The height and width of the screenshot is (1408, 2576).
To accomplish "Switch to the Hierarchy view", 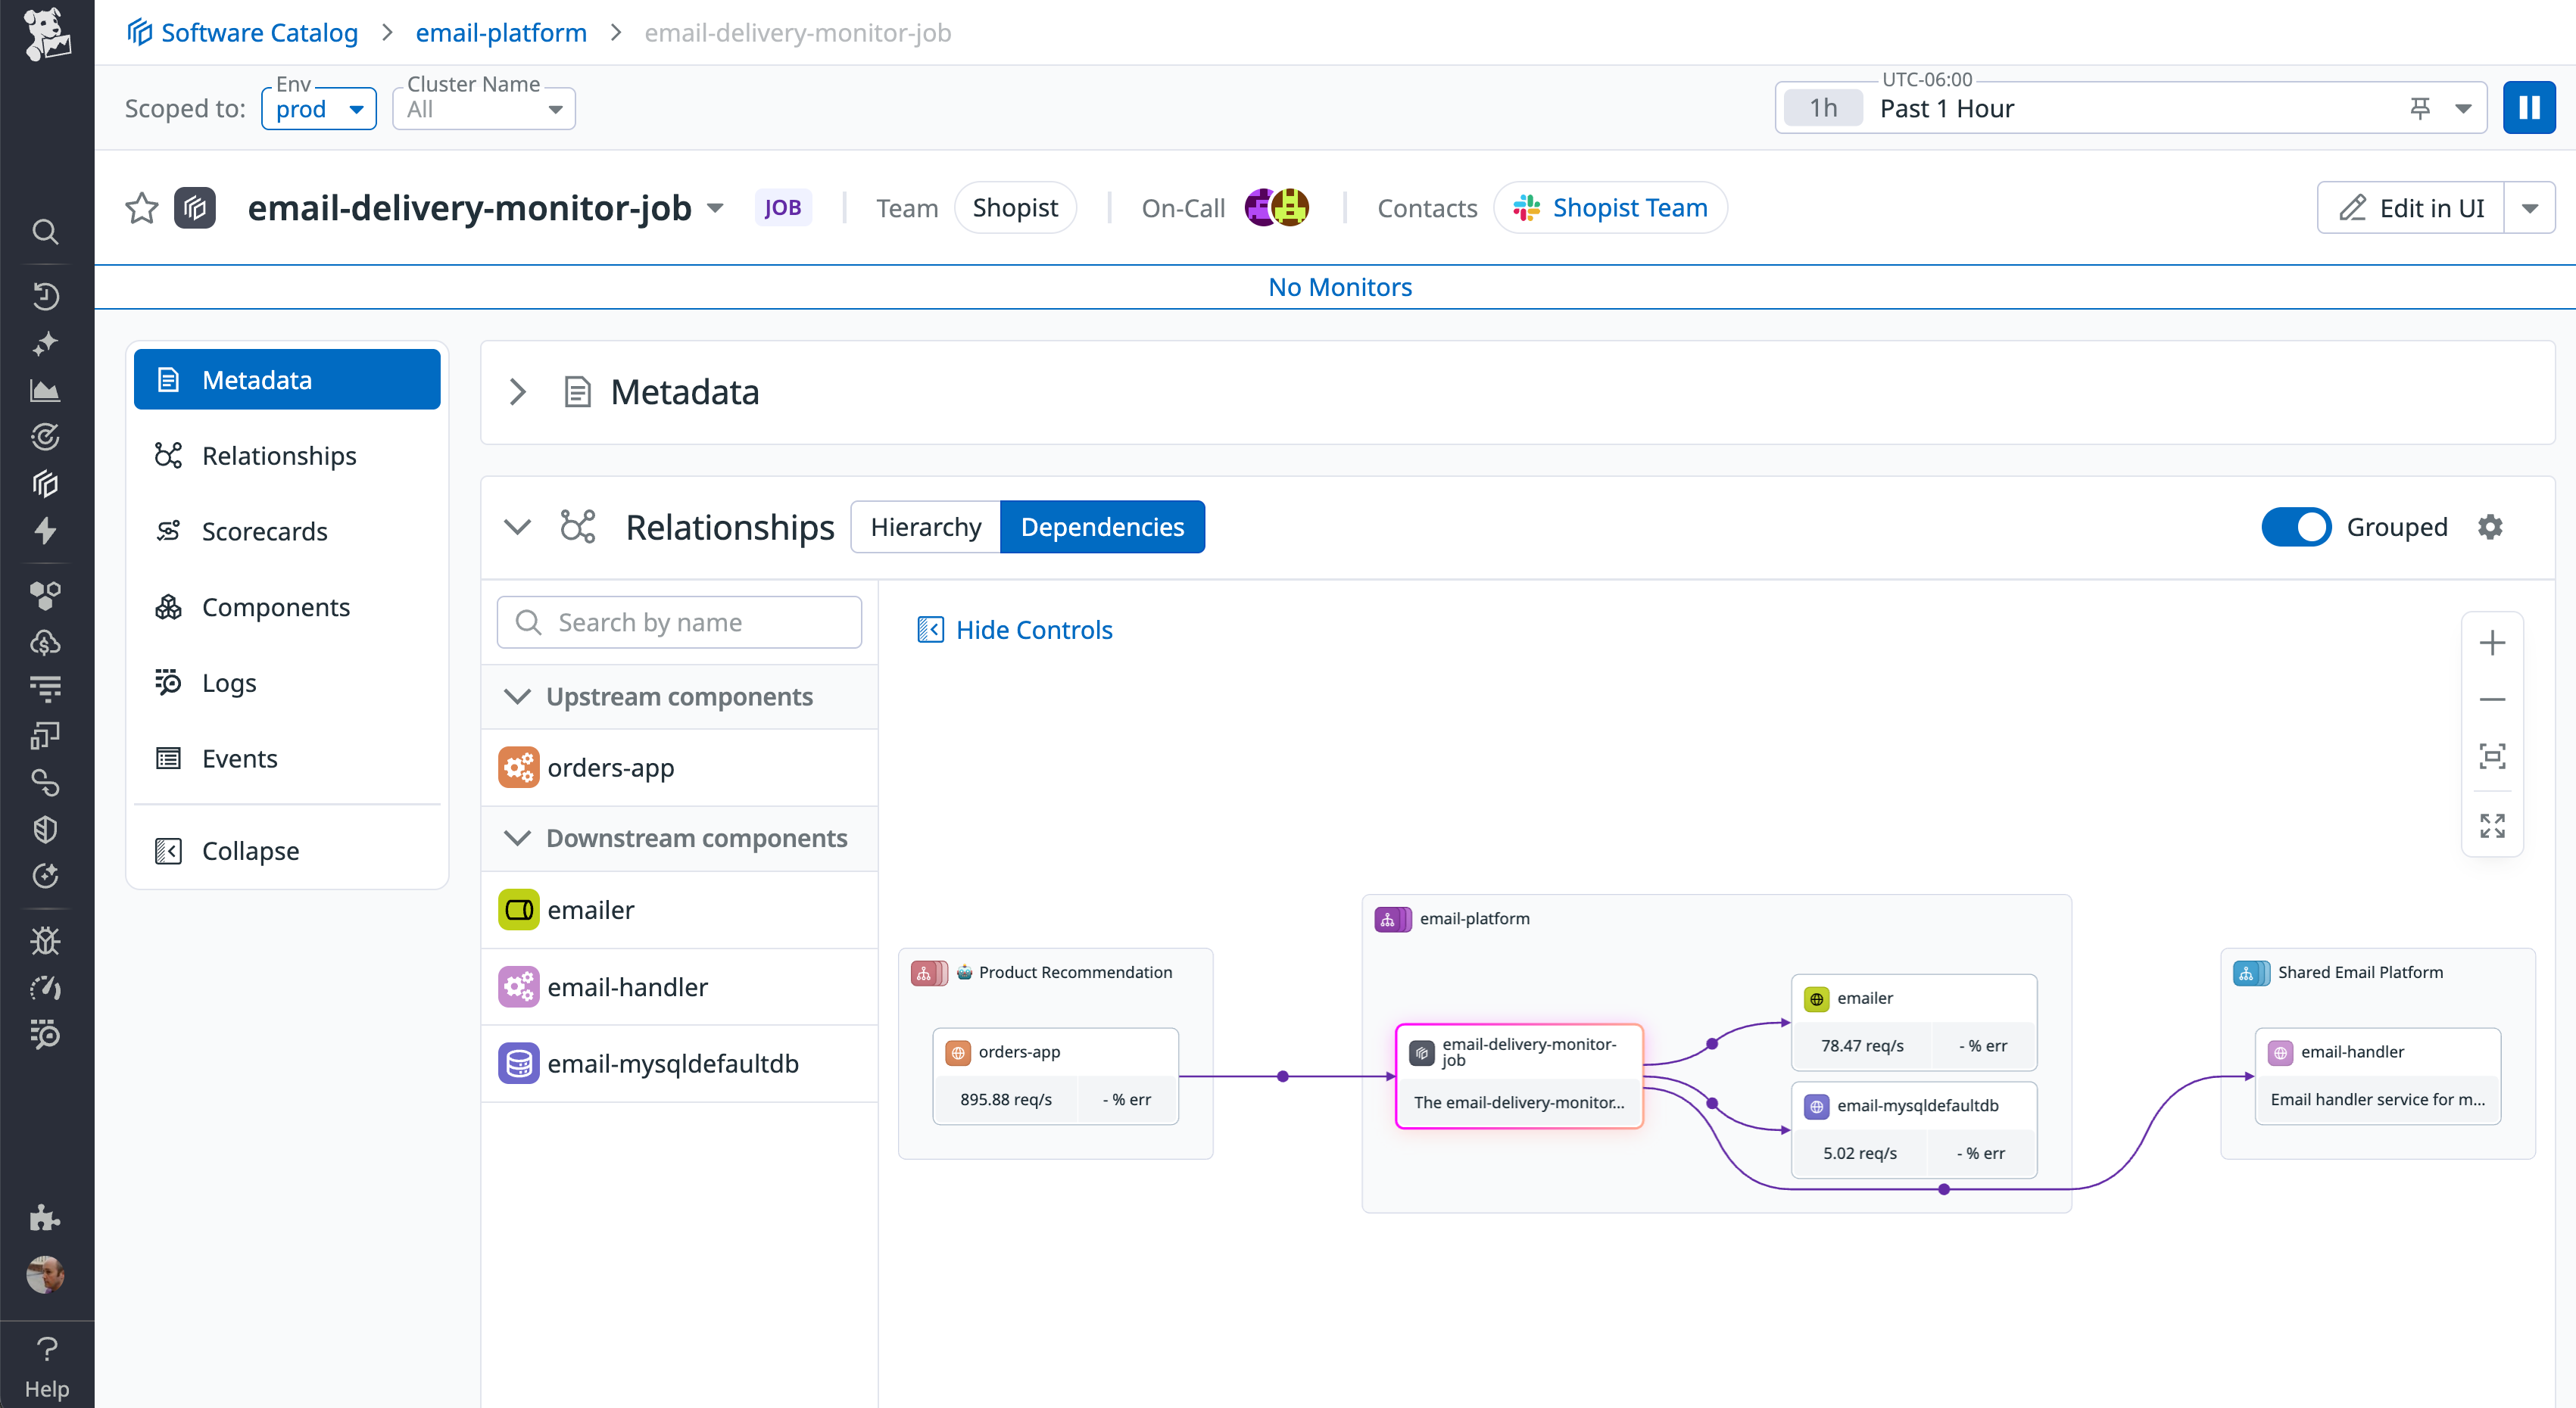I will [x=925, y=526].
